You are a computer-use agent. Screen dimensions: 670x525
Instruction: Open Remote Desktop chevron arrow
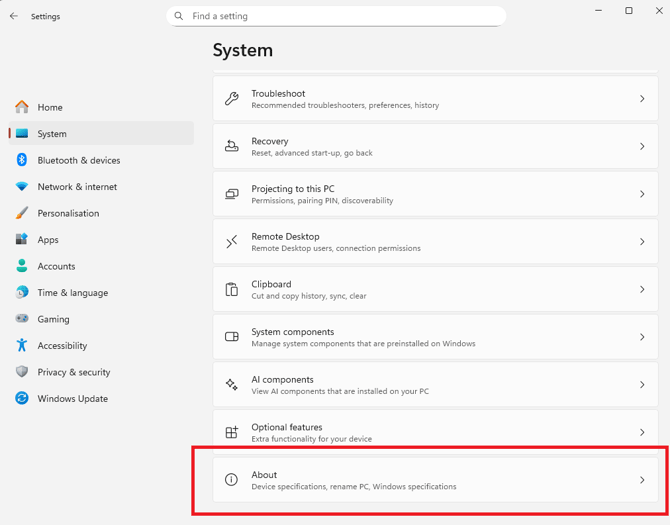tap(642, 242)
